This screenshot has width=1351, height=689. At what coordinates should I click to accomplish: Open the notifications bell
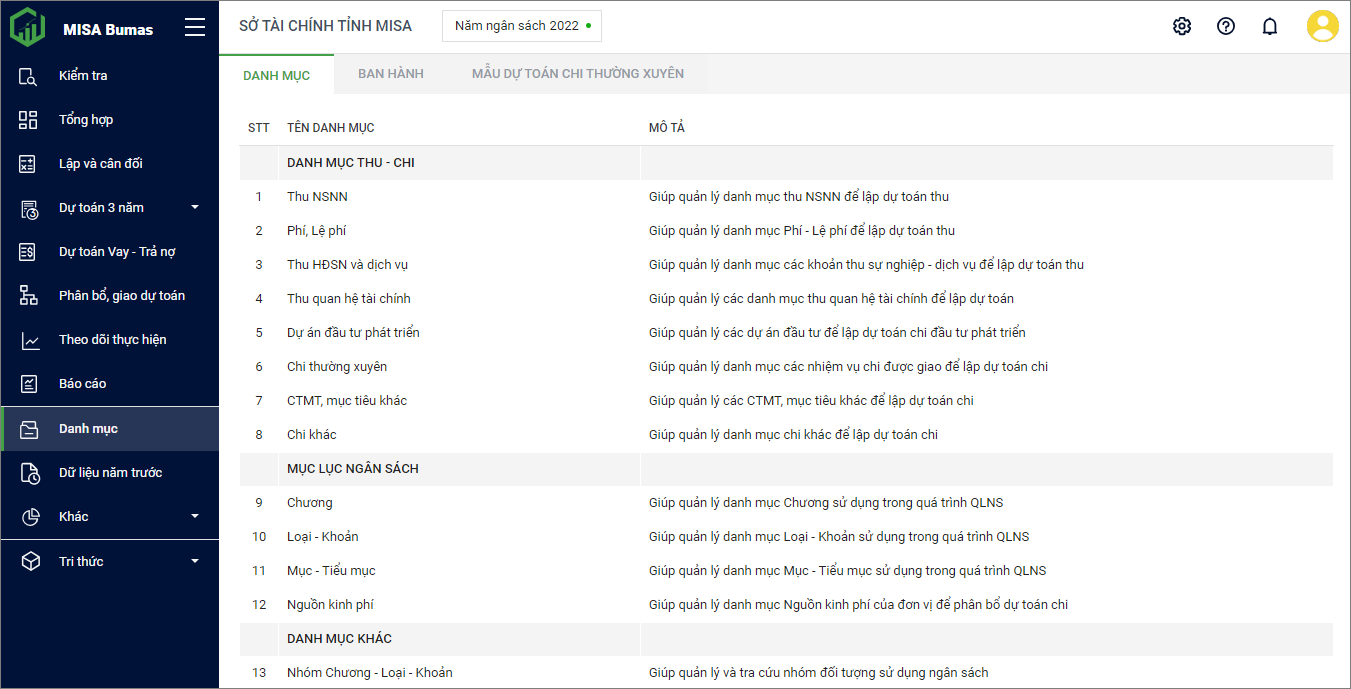[x=1270, y=27]
